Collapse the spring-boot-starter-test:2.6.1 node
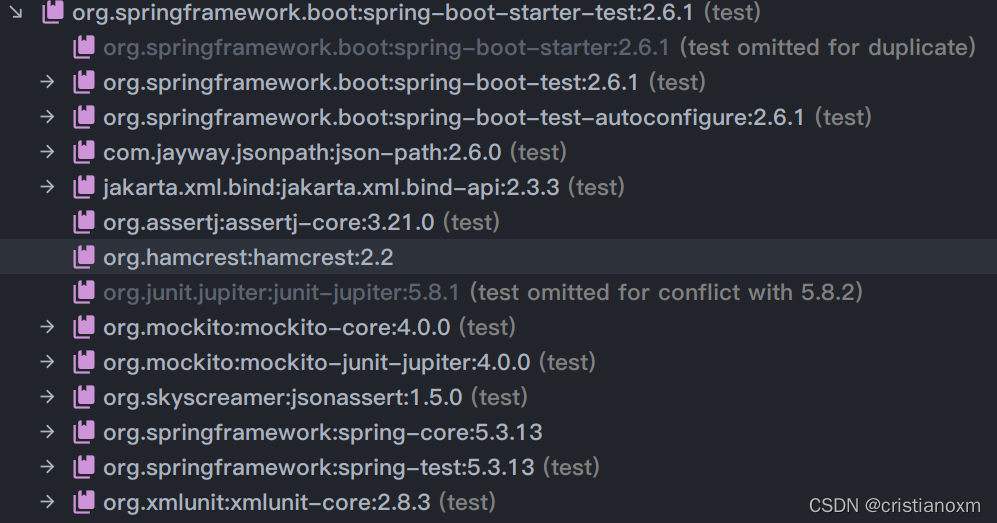The width and height of the screenshot is (997, 523). (x=17, y=12)
